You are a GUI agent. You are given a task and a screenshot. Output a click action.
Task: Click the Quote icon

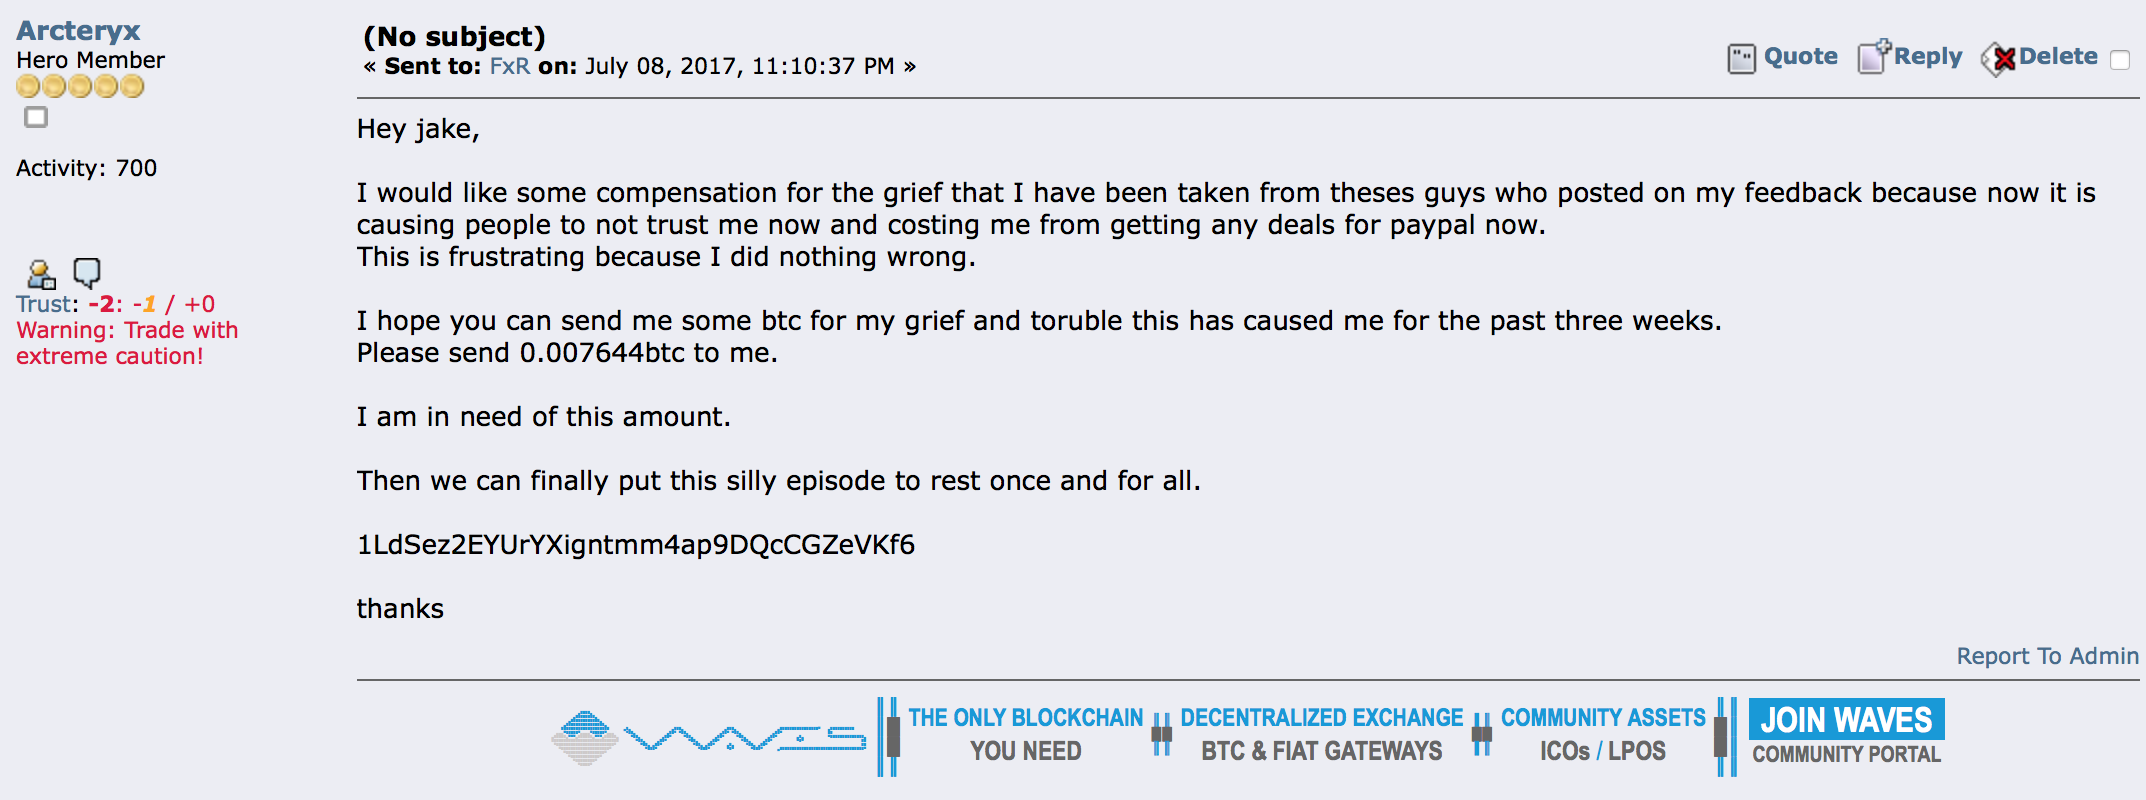(1741, 58)
